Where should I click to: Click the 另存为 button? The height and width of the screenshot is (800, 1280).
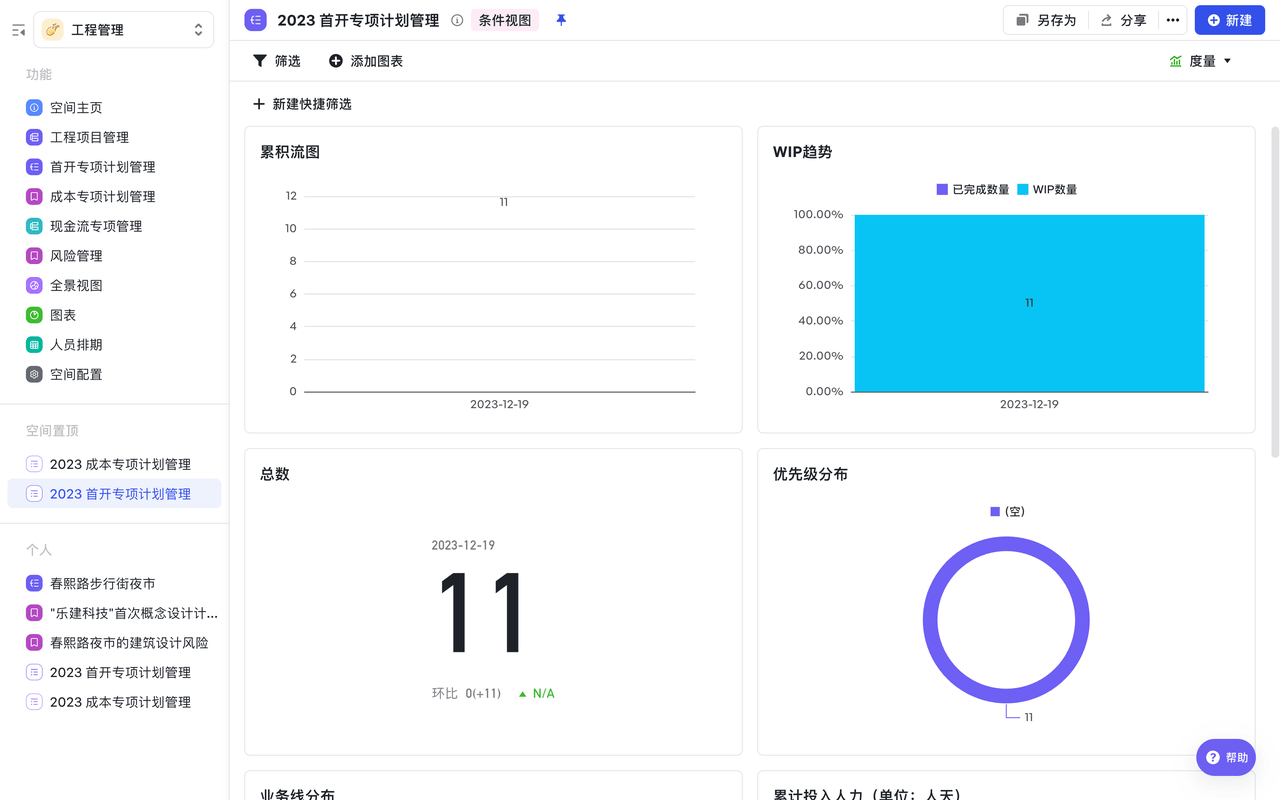pyautogui.click(x=1046, y=20)
